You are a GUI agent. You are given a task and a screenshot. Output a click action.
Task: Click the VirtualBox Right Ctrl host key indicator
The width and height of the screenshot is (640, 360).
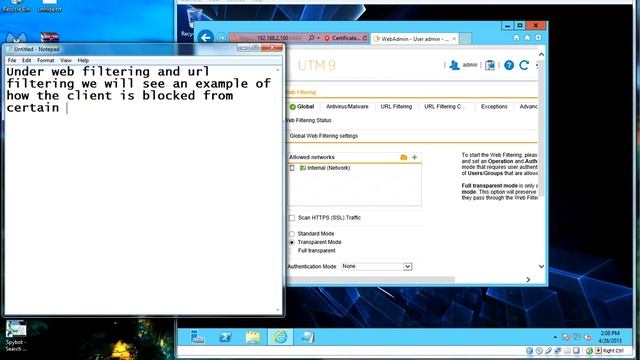pyautogui.click(x=610, y=351)
